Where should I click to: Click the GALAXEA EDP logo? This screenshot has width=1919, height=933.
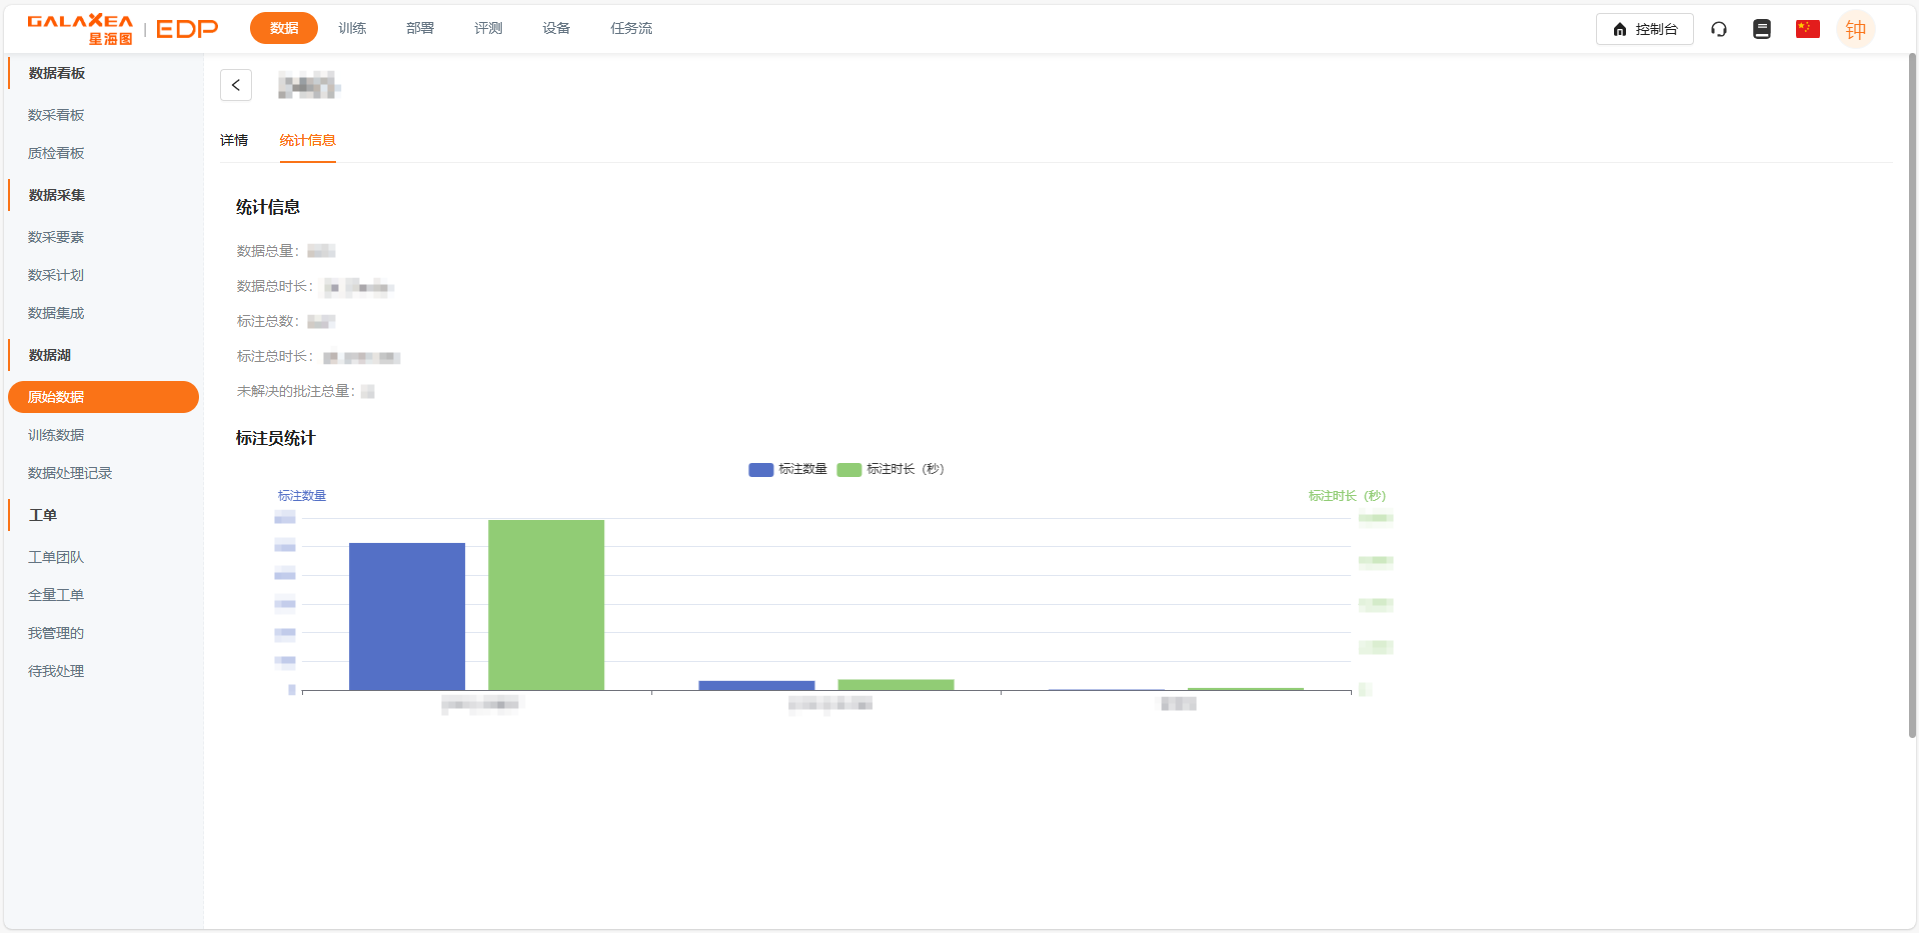click(x=122, y=29)
